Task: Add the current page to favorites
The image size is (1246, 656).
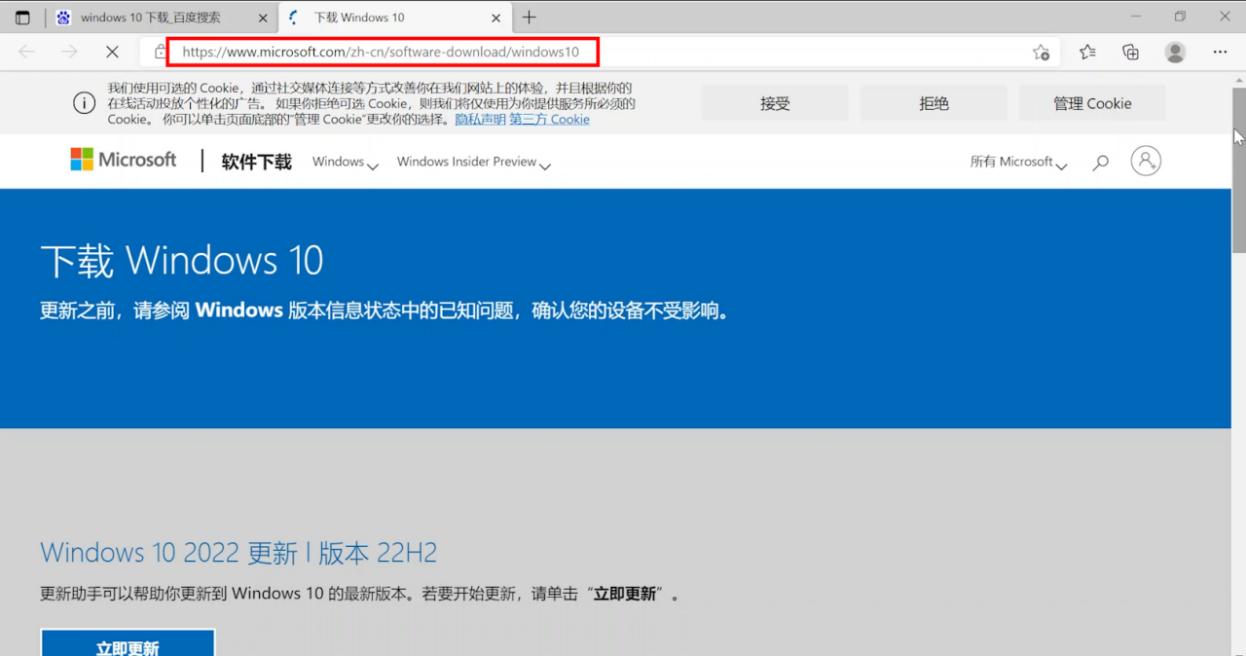Action: pyautogui.click(x=1040, y=50)
